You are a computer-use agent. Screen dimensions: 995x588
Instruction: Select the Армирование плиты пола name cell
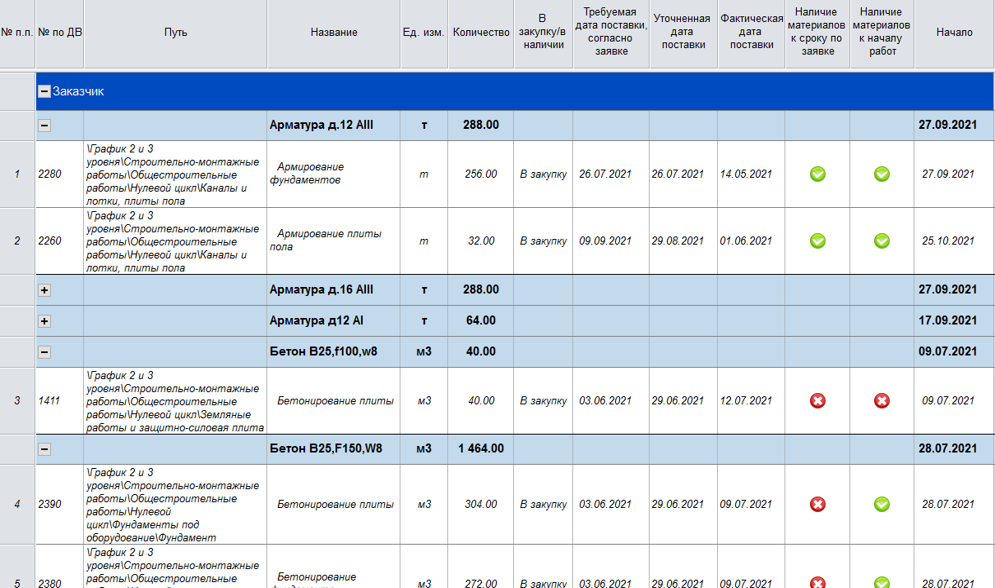tap(334, 241)
